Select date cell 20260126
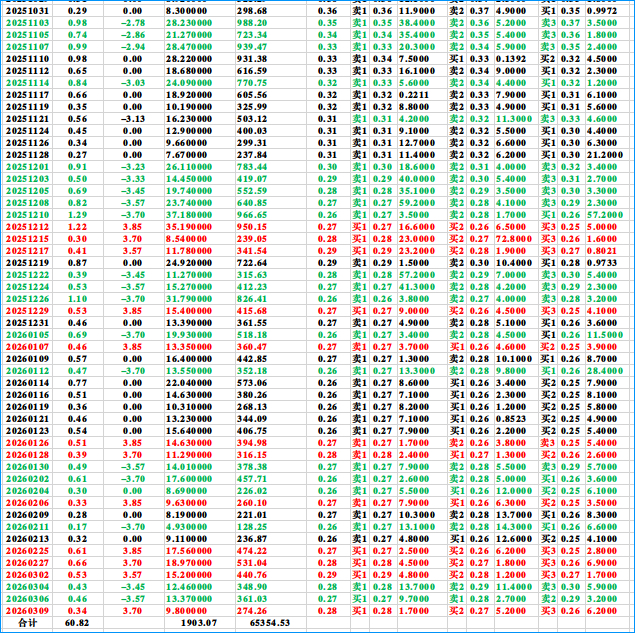The width and height of the screenshot is (635, 633). point(27,443)
